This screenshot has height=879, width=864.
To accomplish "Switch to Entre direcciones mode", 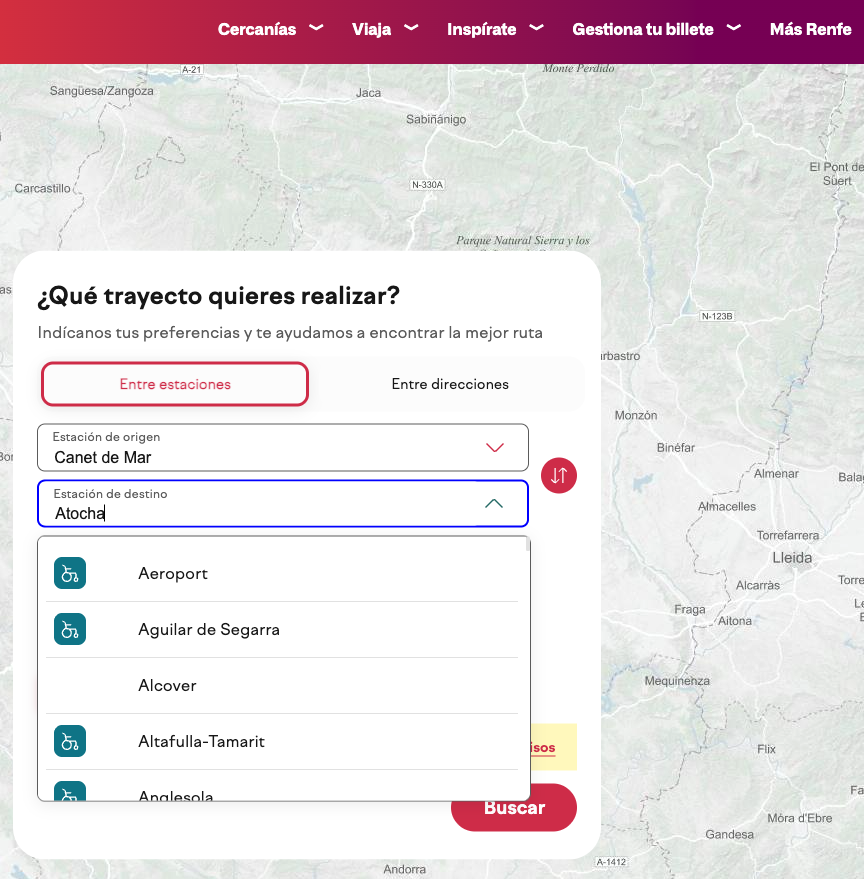I will (450, 384).
